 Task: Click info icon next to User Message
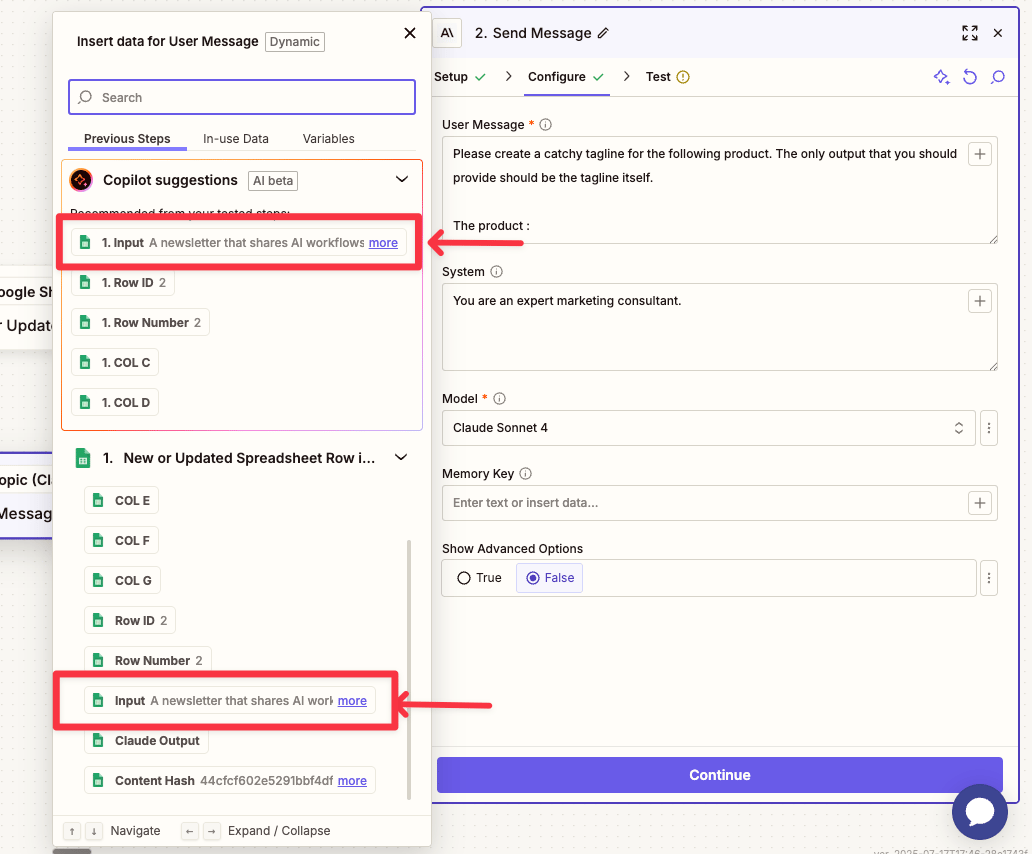tap(546, 124)
